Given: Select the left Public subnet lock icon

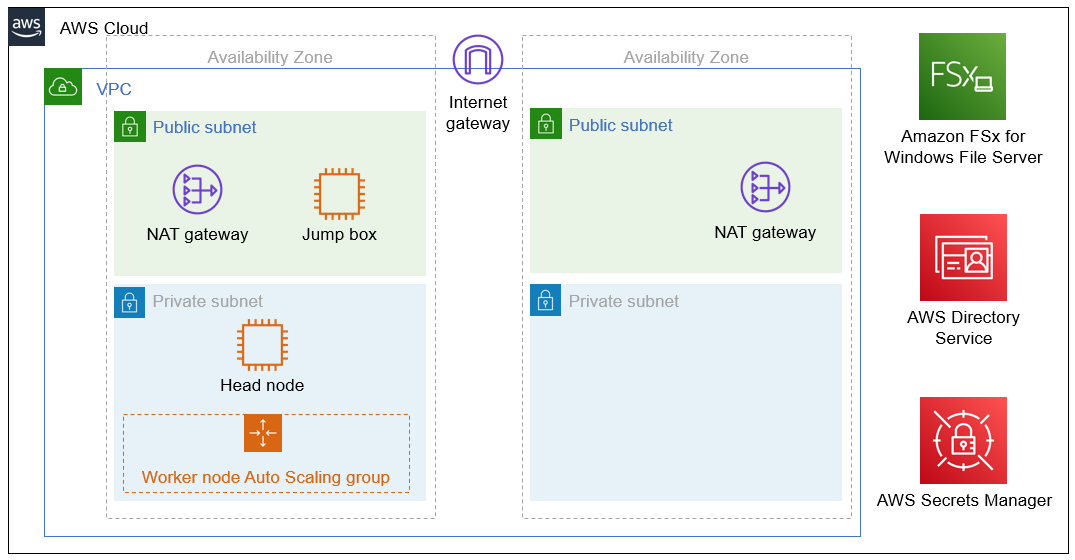Looking at the screenshot, I should pos(130,127).
